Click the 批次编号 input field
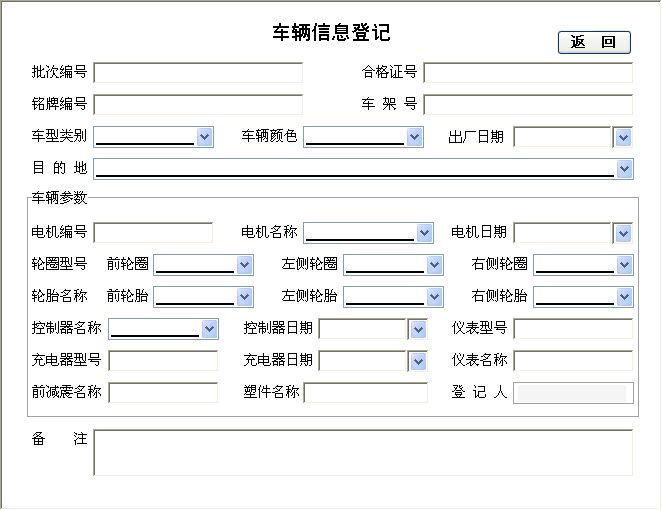Image resolution: width=662 pixels, height=510 pixels. (198, 73)
